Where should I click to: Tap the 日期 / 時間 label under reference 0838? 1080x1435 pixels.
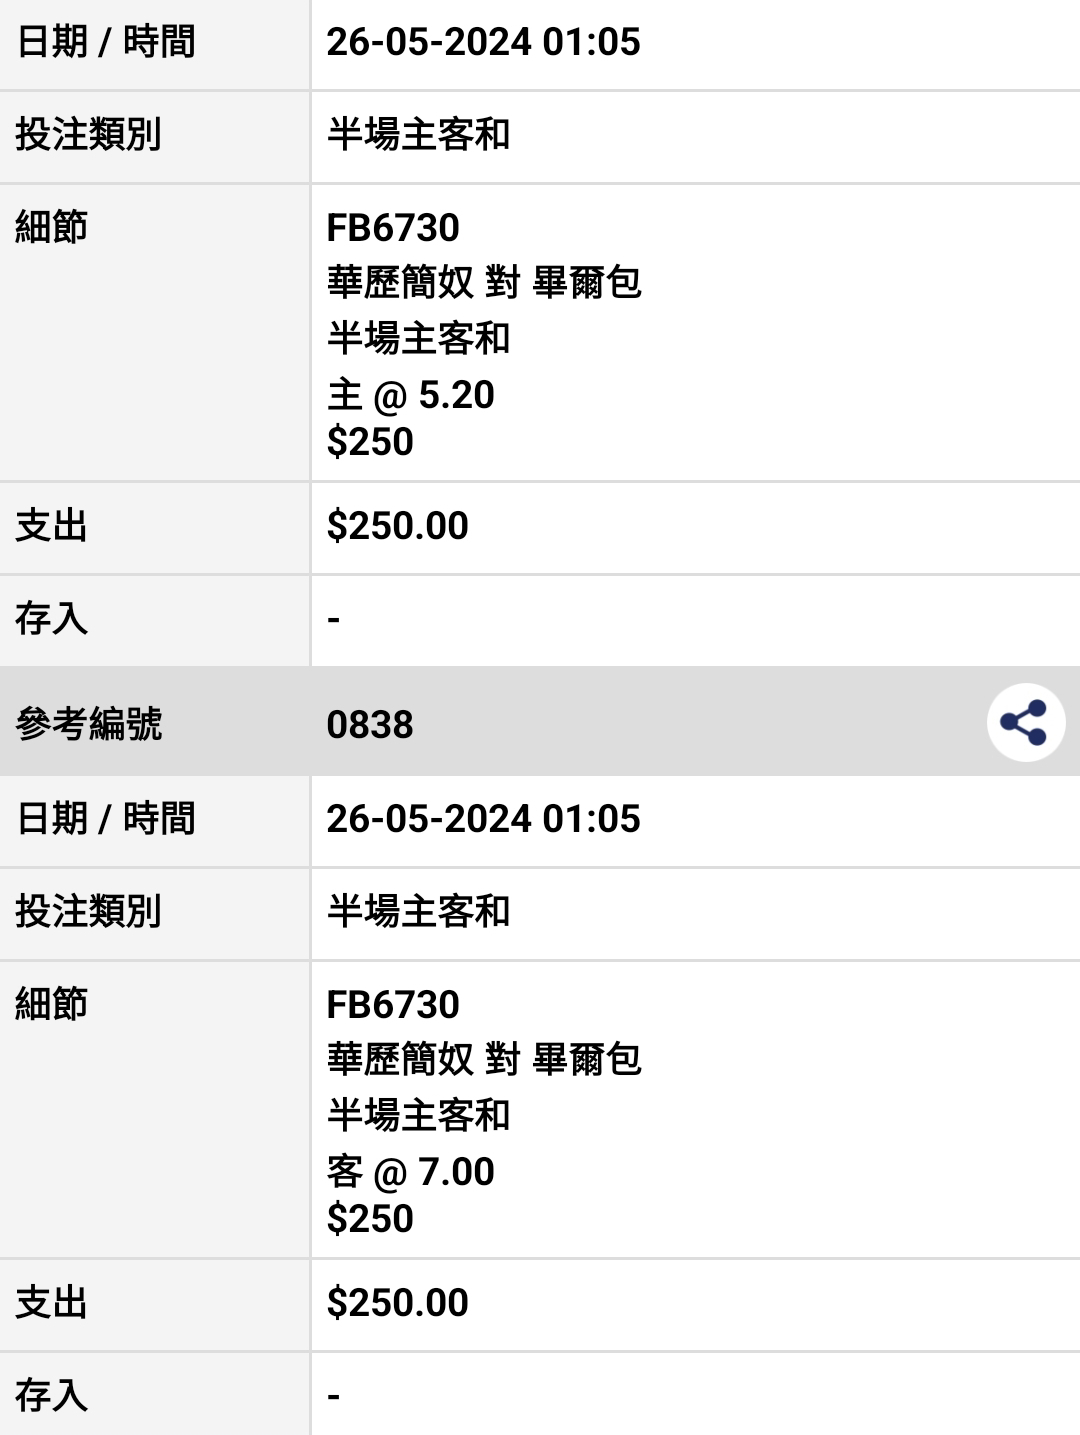pos(106,819)
